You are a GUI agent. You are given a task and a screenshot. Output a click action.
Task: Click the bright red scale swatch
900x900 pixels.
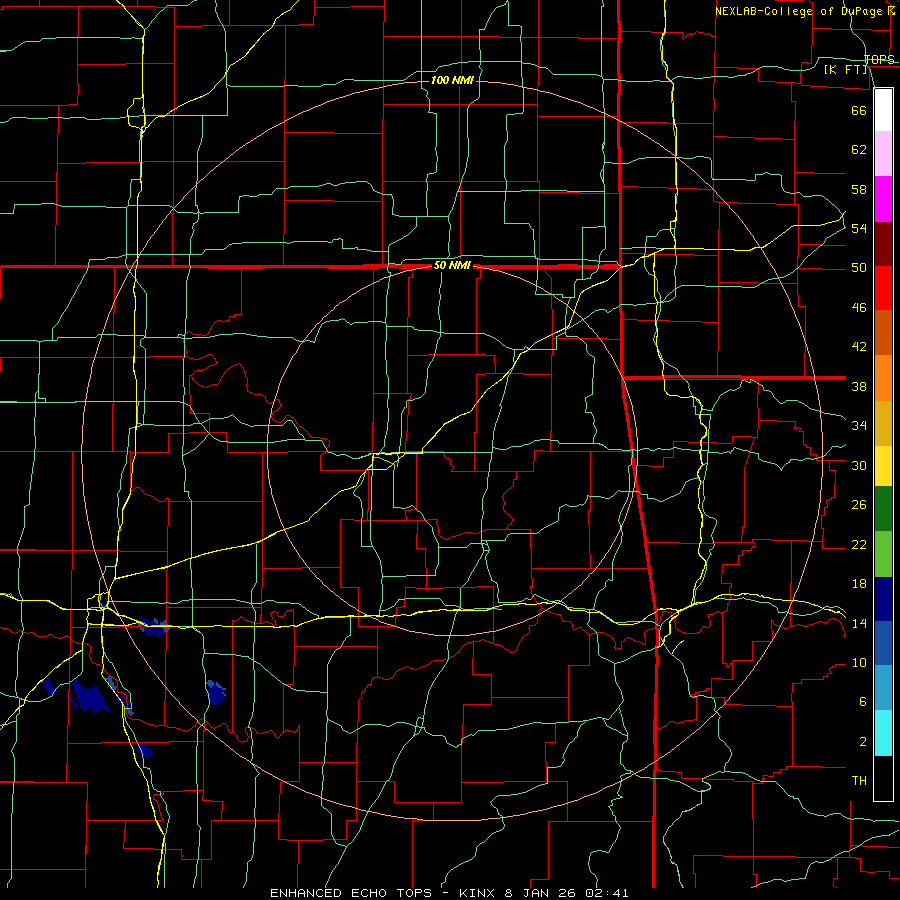coord(883,288)
